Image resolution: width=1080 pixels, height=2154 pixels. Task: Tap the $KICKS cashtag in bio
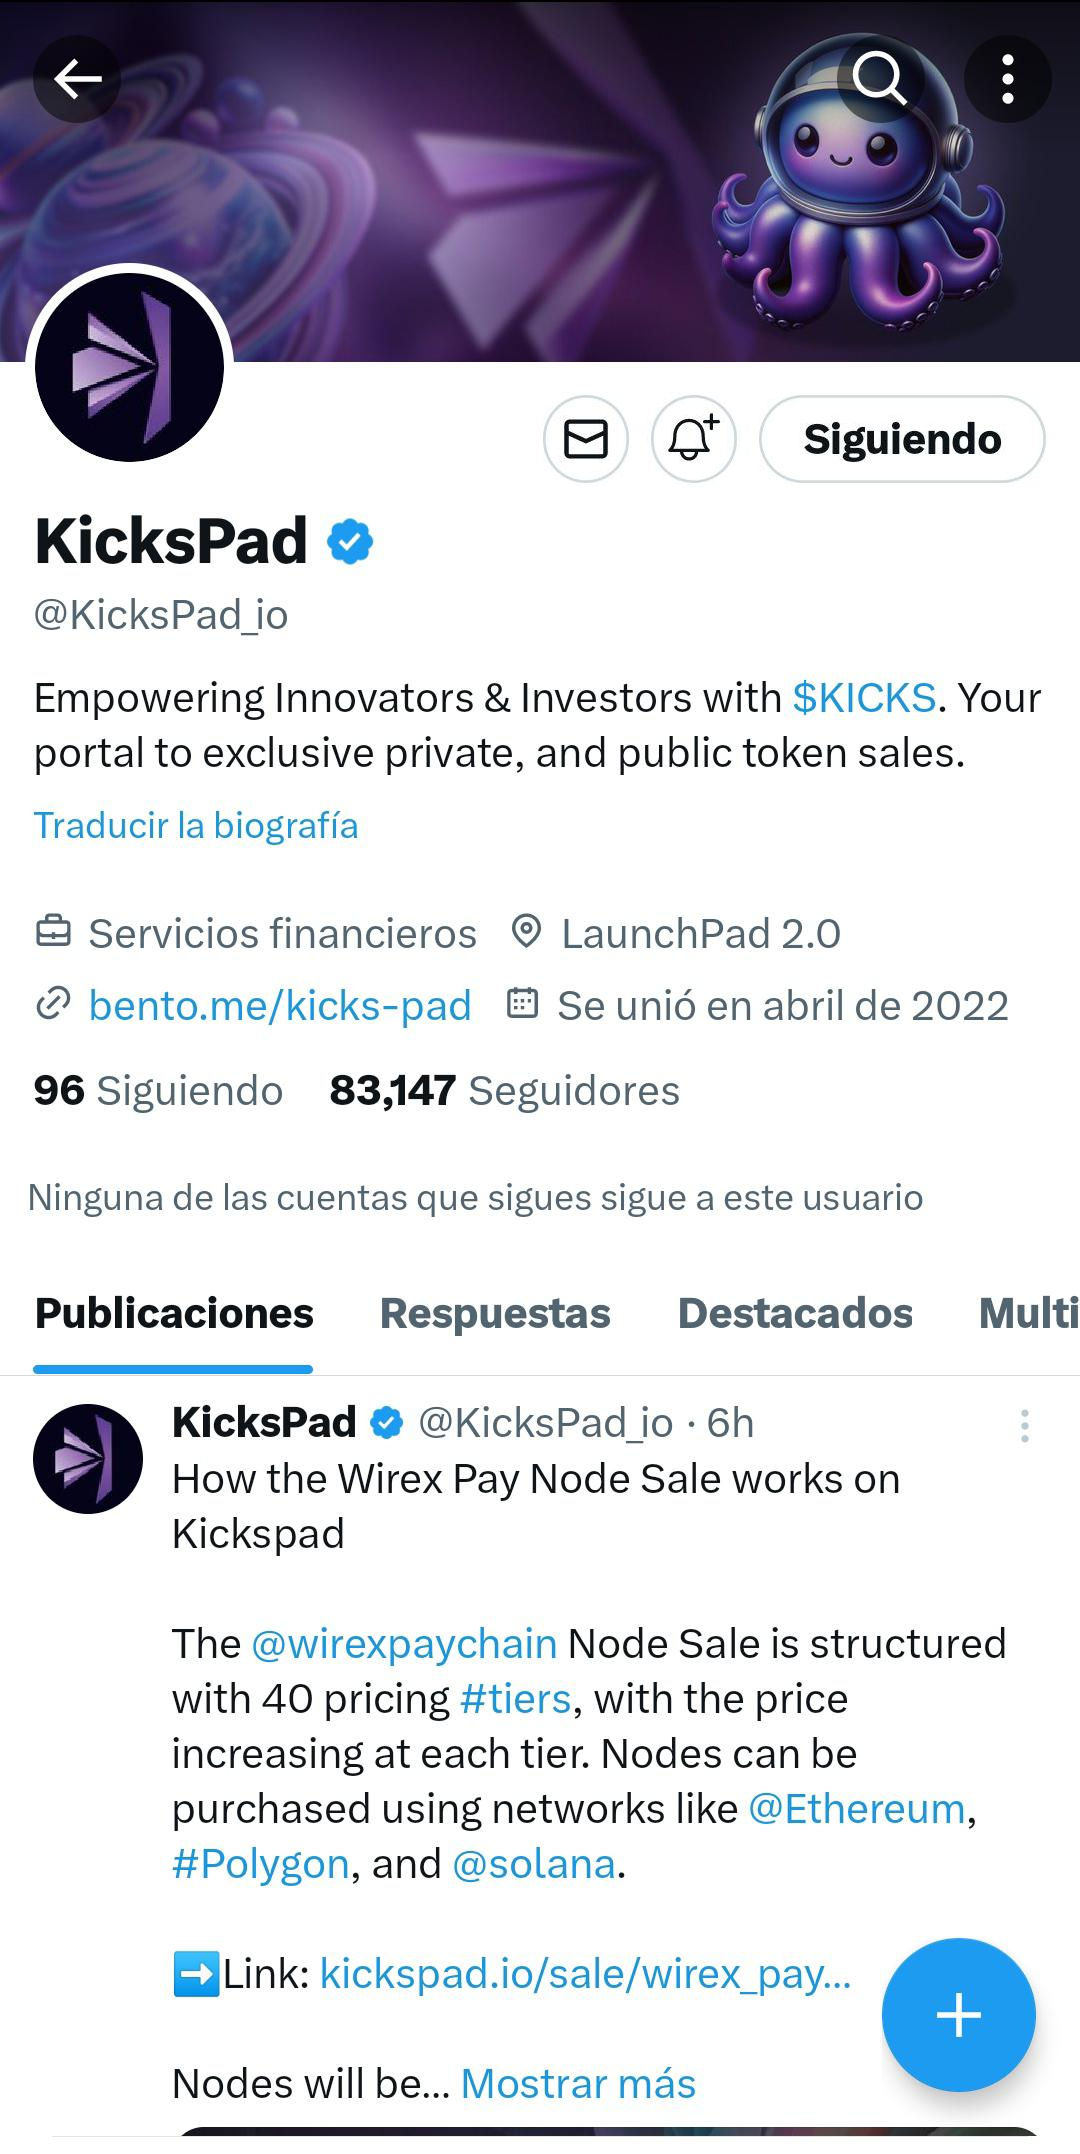pyautogui.click(x=864, y=698)
